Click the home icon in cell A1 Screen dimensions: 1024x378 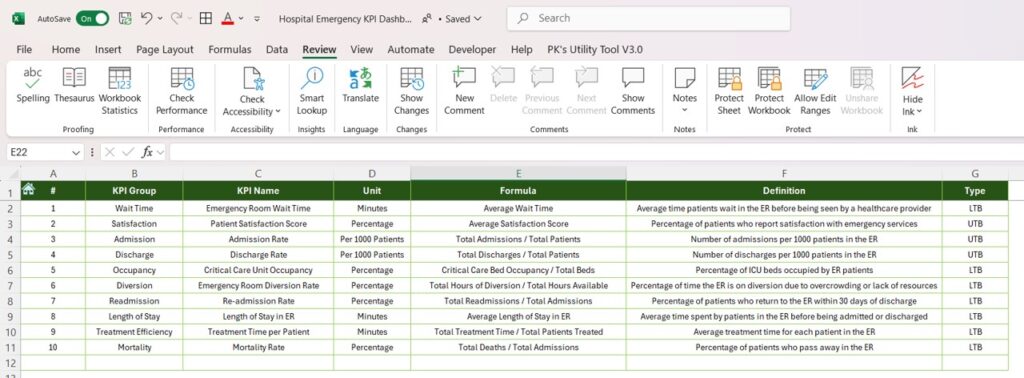point(28,189)
